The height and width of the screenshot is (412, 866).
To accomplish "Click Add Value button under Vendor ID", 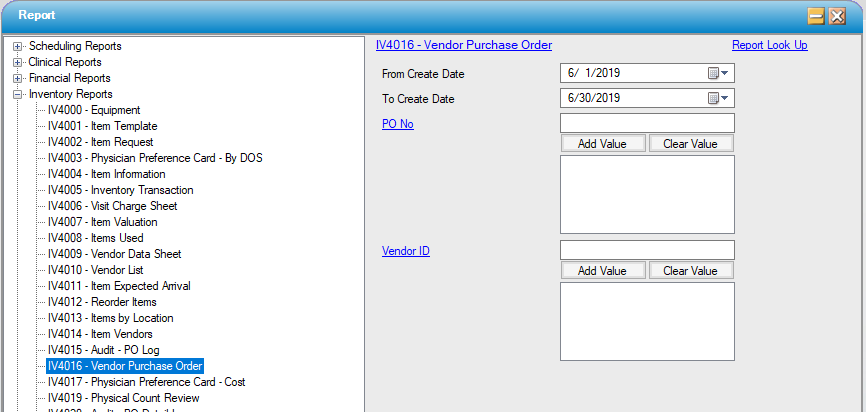I will [x=602, y=271].
